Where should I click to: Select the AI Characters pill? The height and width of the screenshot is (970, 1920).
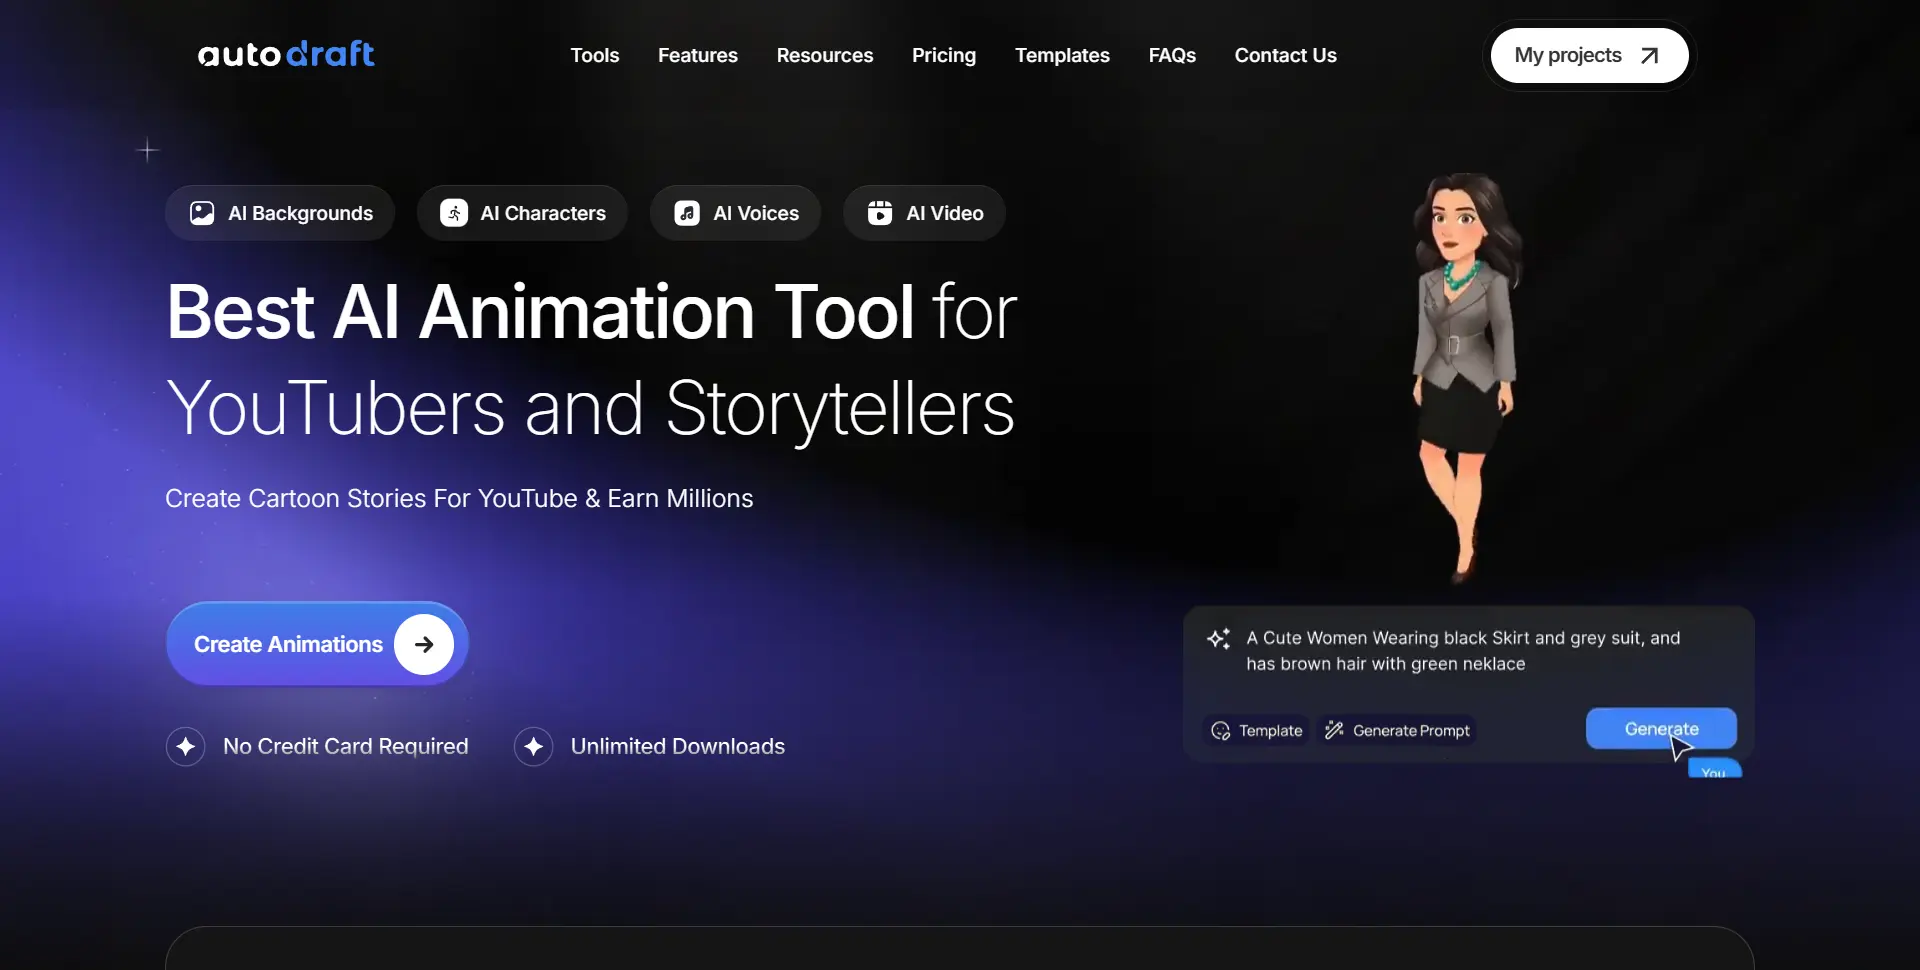[x=522, y=213]
